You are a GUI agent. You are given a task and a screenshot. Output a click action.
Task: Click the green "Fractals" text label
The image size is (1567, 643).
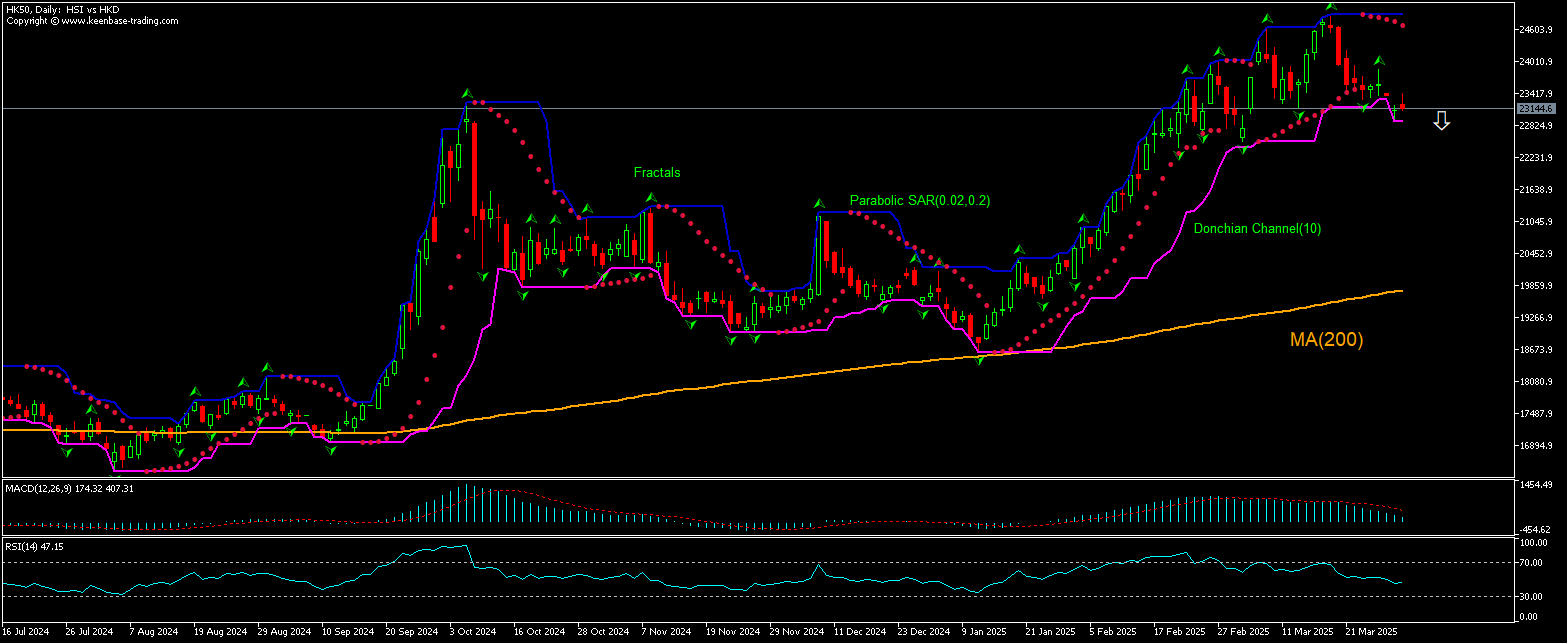click(x=656, y=172)
